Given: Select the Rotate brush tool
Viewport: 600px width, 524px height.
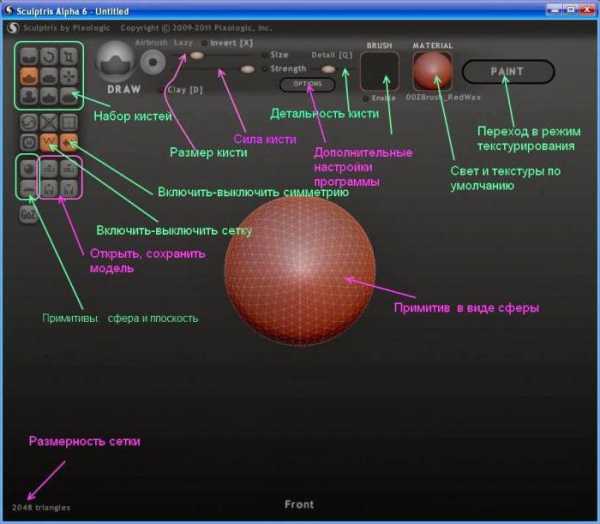Looking at the screenshot, I should pos(49,57).
